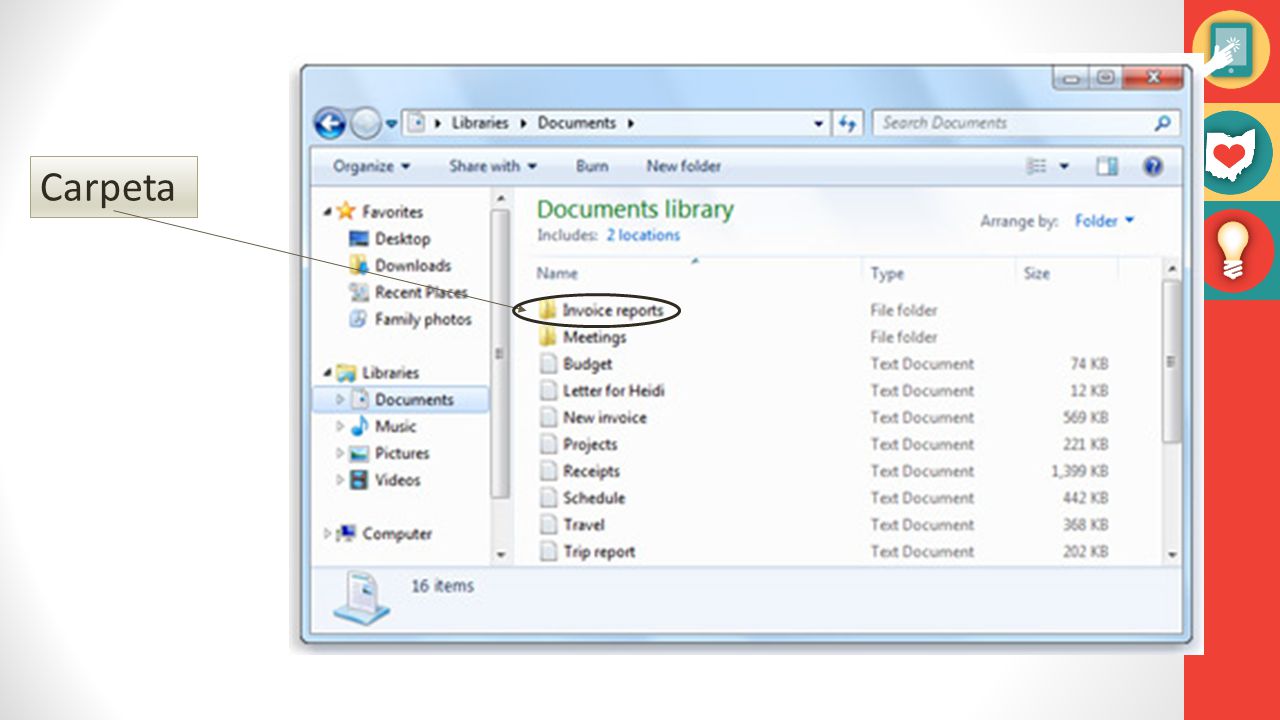Image resolution: width=1280 pixels, height=720 pixels.
Task: Select the Invoice reports folder
Action: coord(612,310)
